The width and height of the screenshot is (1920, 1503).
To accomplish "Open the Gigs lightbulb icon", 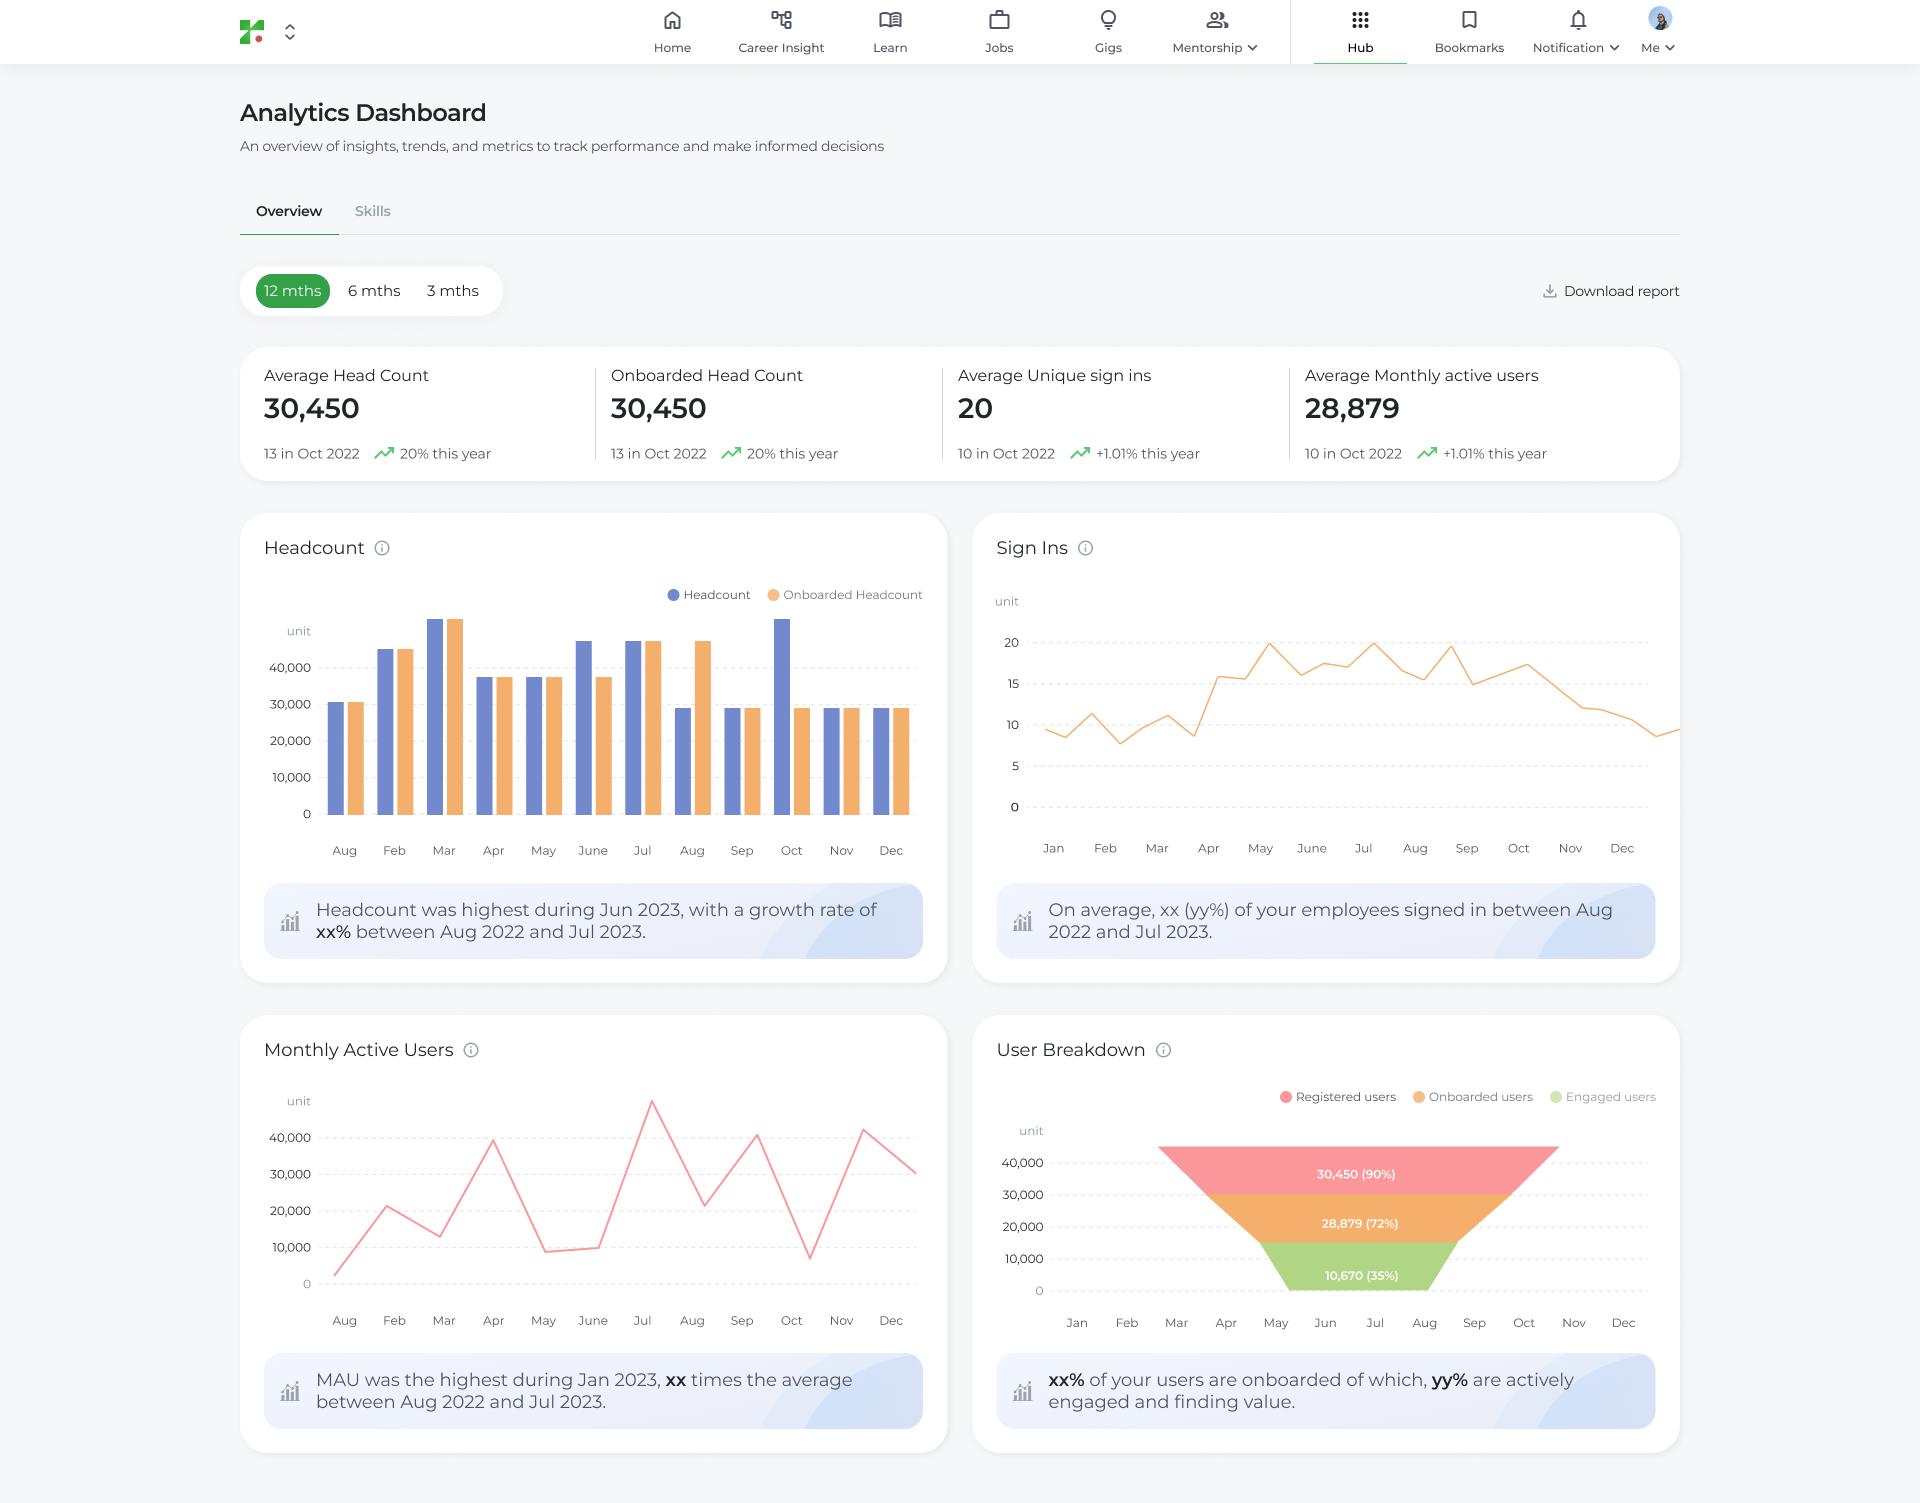I will (1108, 21).
